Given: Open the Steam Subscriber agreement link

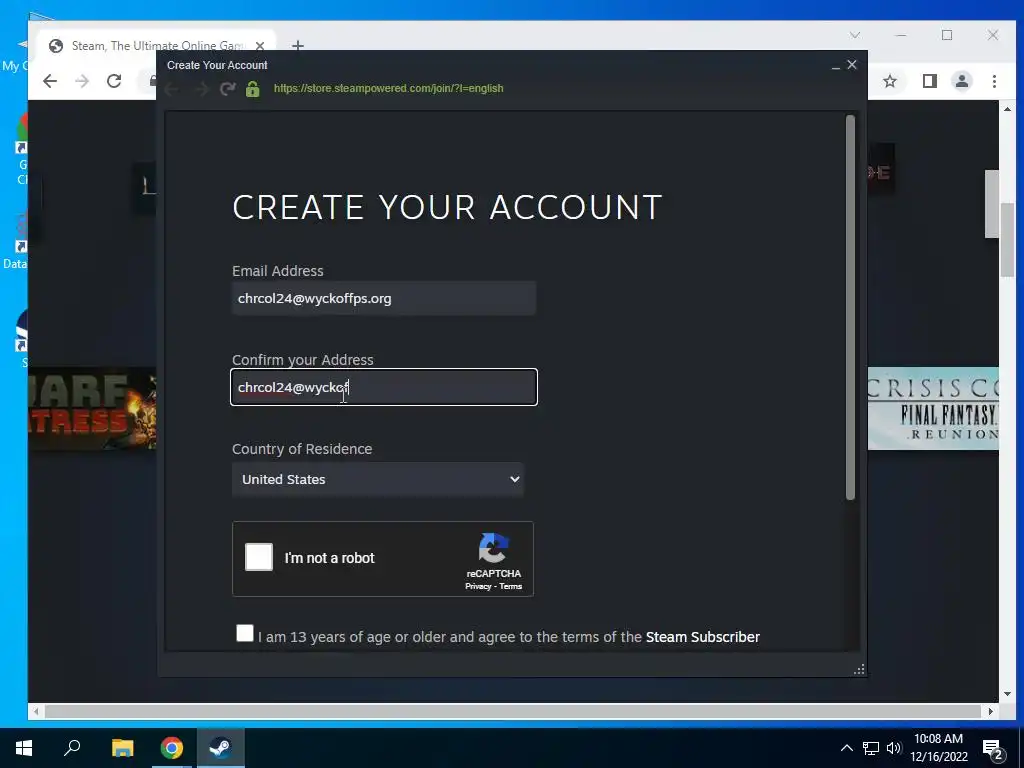Looking at the screenshot, I should point(703,637).
